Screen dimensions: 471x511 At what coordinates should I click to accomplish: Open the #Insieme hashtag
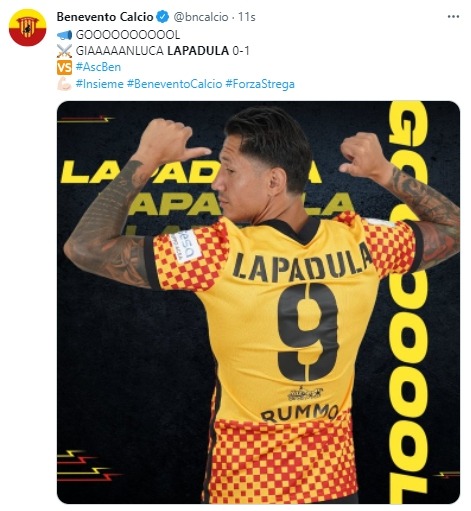pyautogui.click(x=100, y=84)
